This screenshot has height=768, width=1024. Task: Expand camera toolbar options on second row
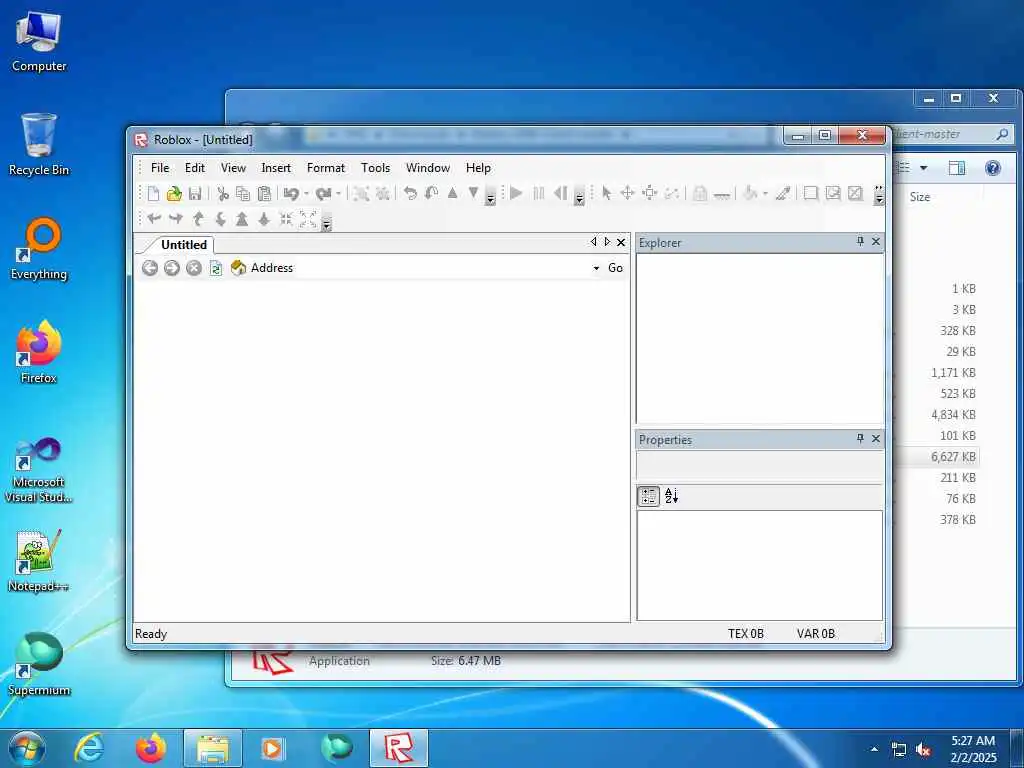pos(327,221)
